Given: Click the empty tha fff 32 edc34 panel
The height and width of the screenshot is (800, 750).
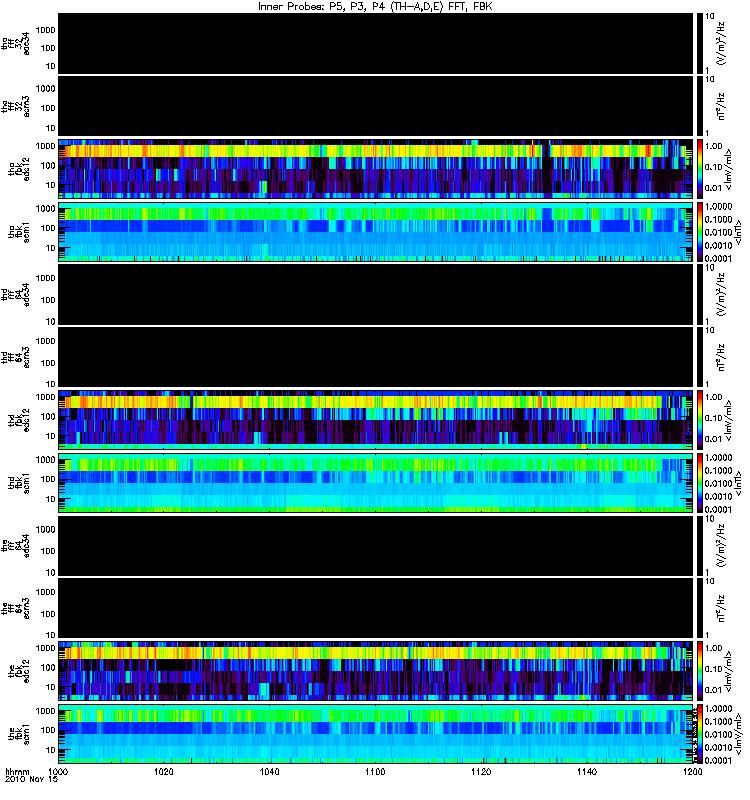Looking at the screenshot, I should click(x=376, y=43).
